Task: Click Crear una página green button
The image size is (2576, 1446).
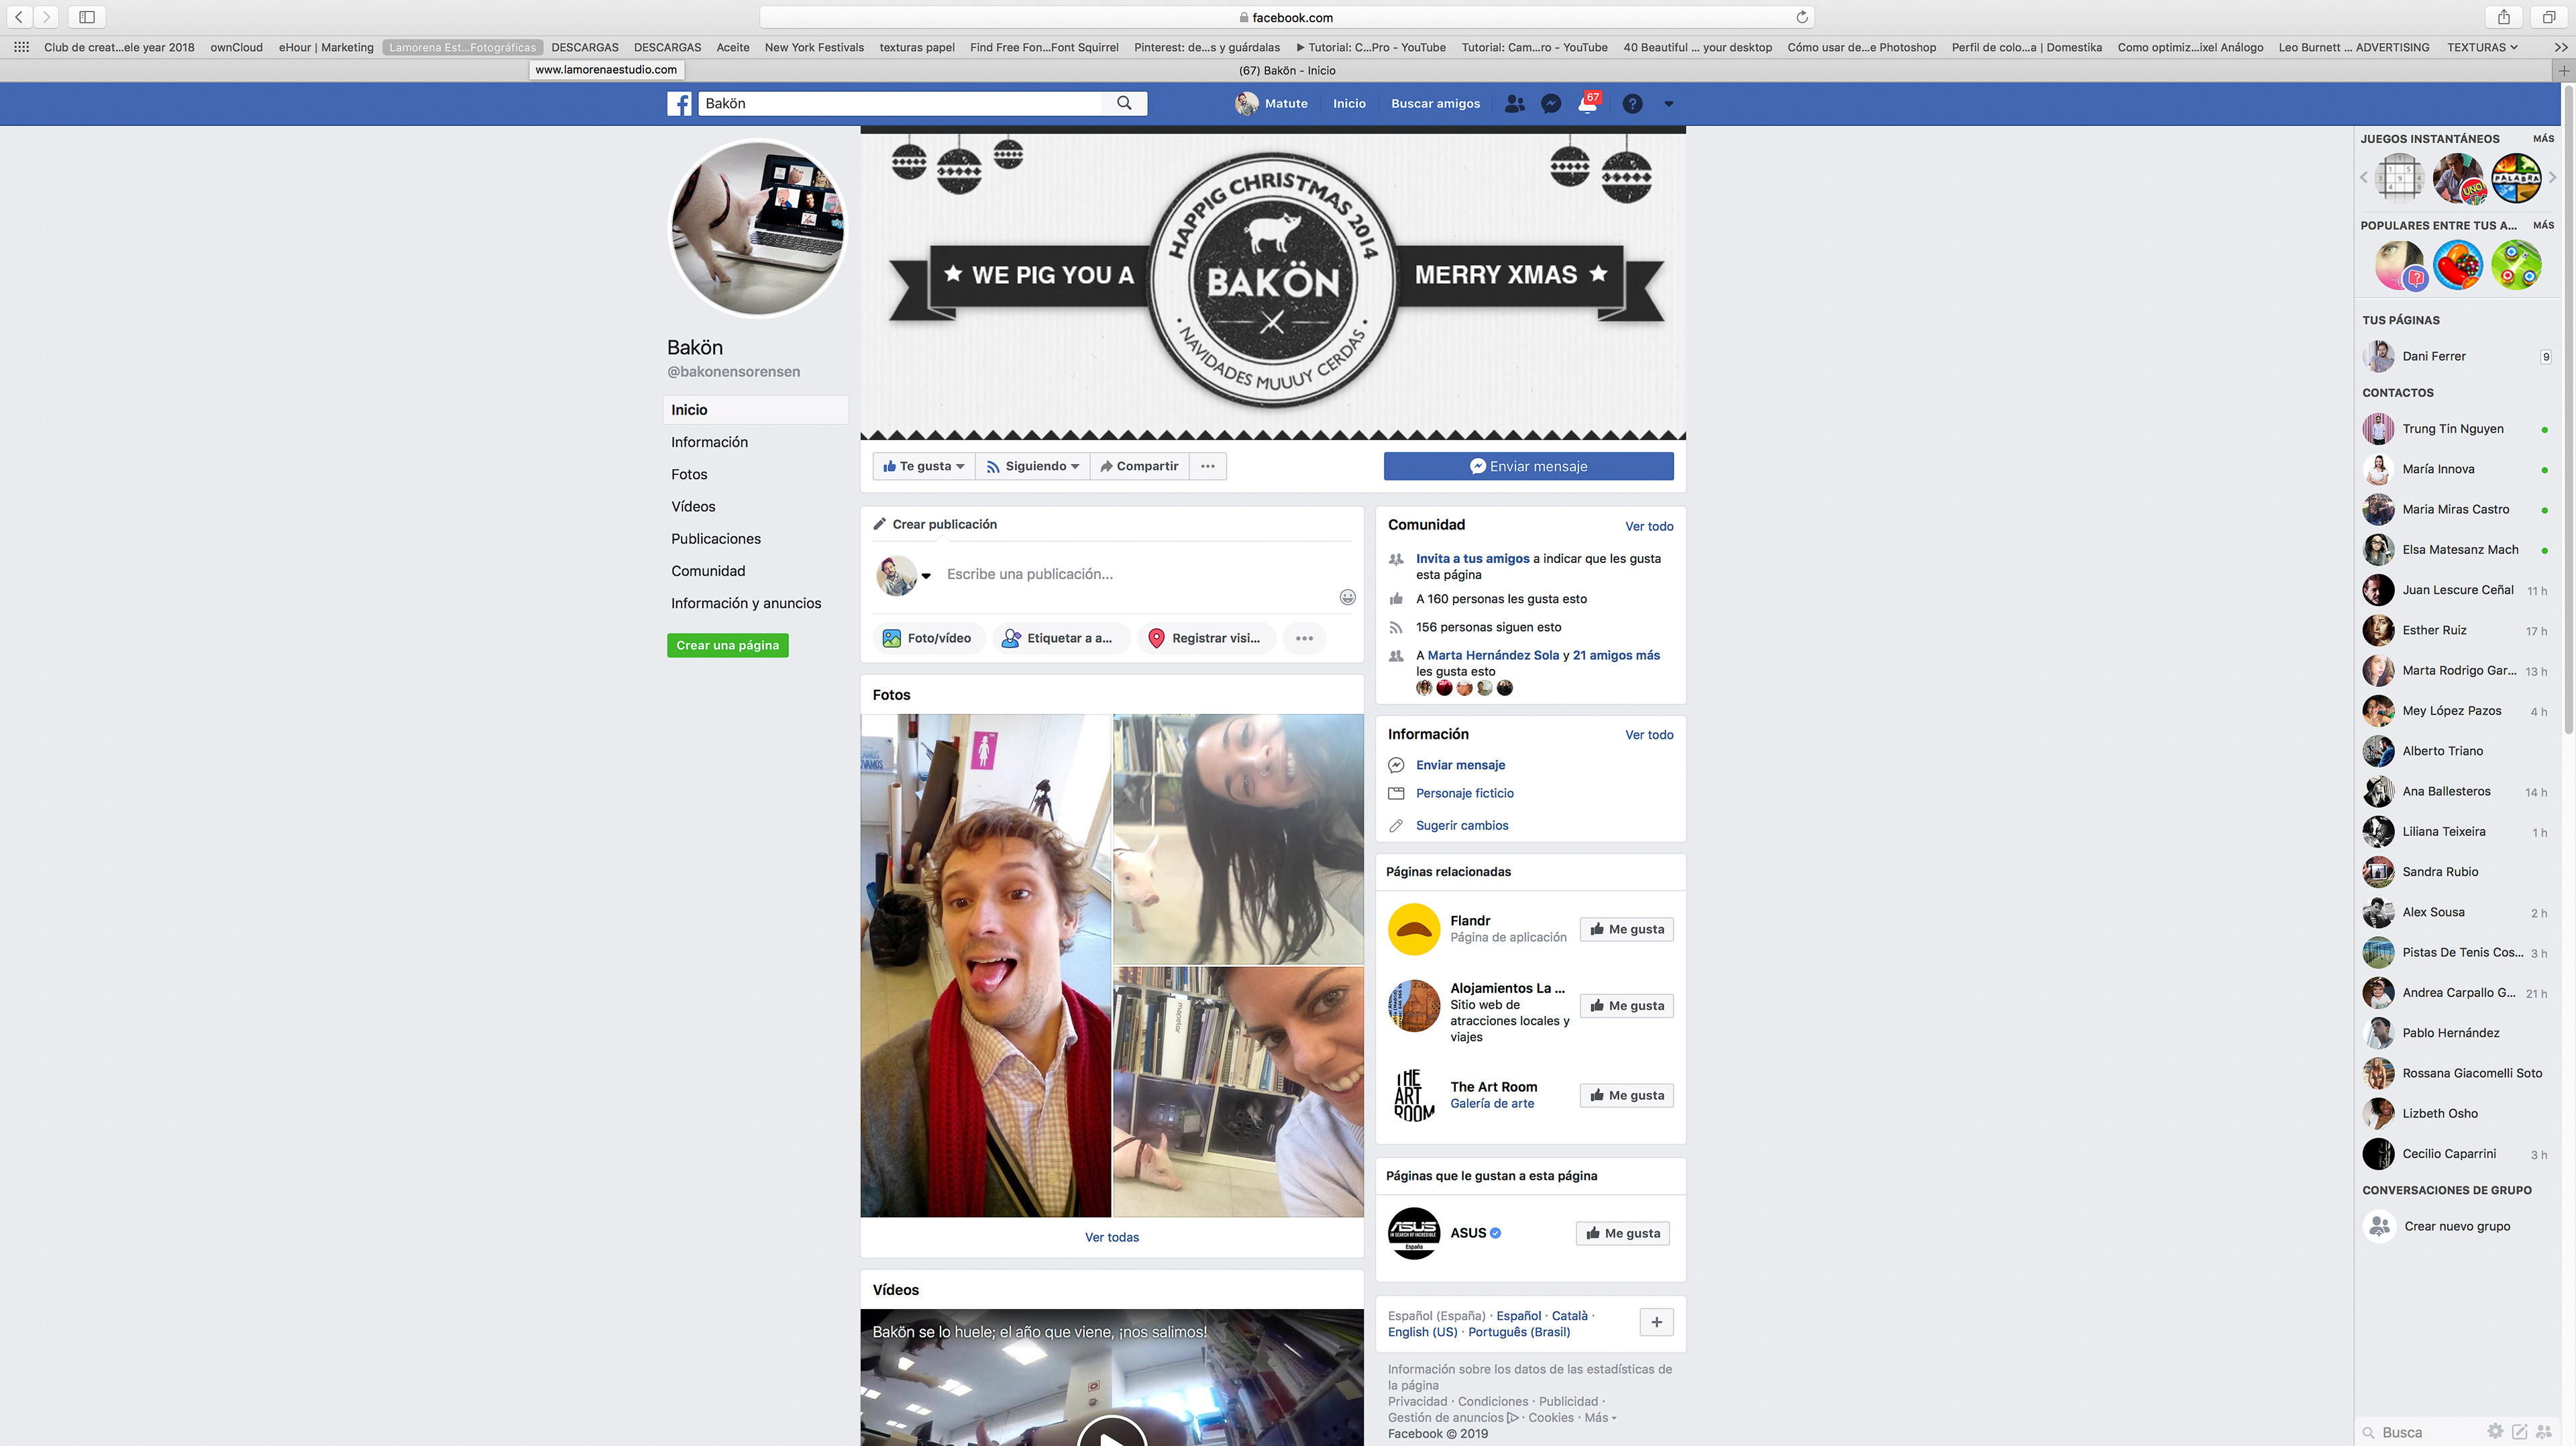Action: [727, 645]
